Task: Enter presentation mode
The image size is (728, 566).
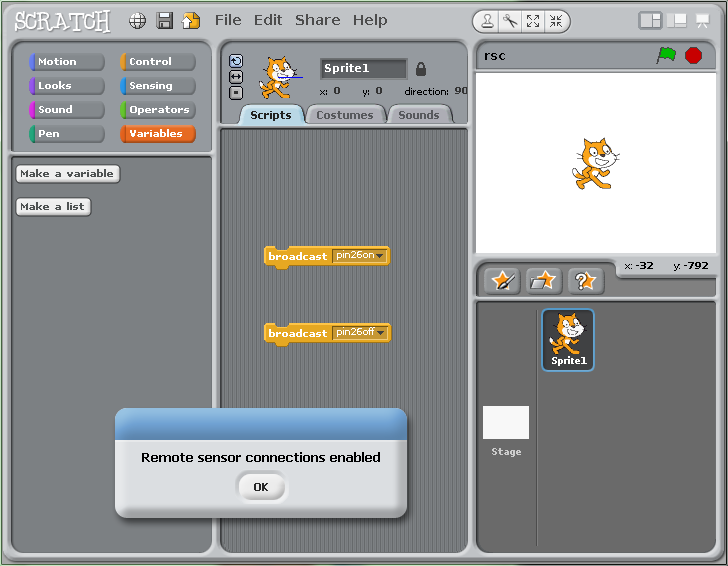Action: tap(702, 20)
